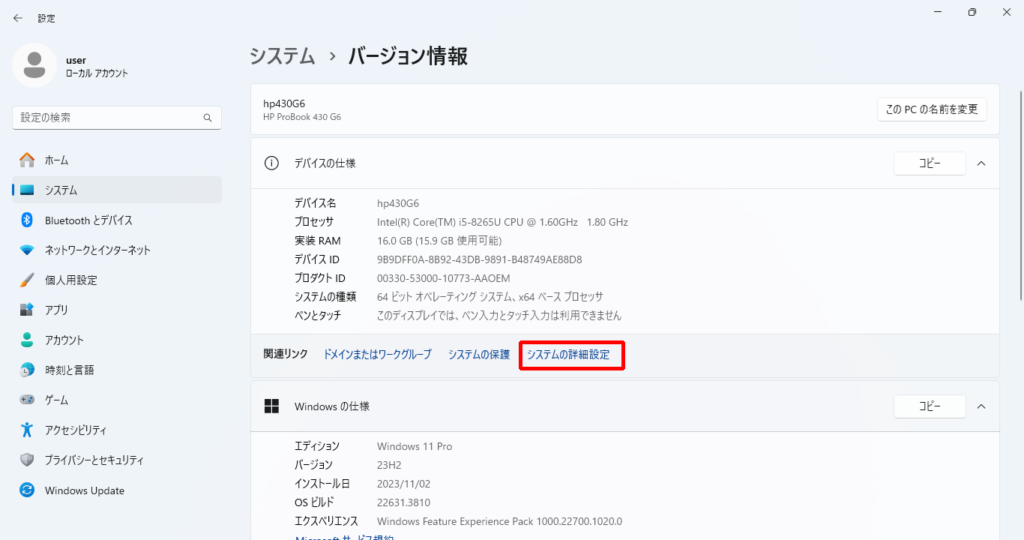Open Bluetooth とデバイス settings

pyautogui.click(x=117, y=220)
